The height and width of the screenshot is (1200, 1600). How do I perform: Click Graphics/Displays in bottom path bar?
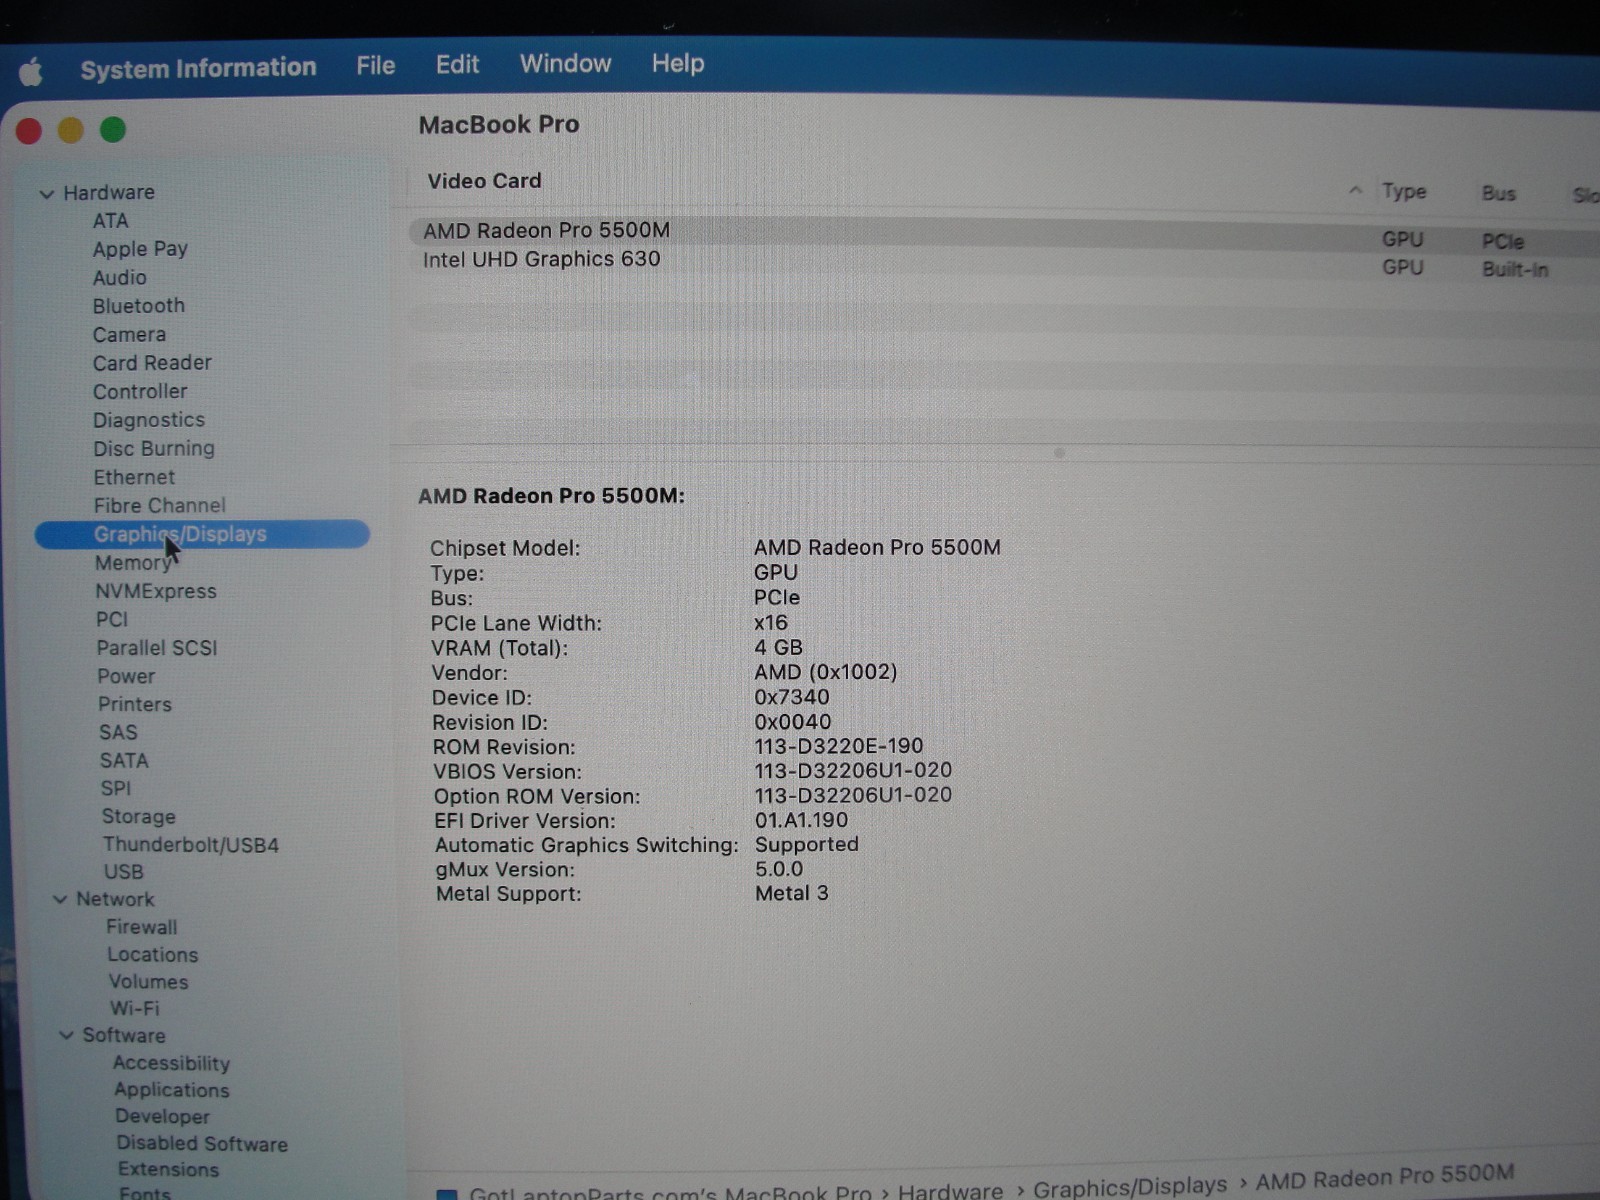tap(1130, 1187)
